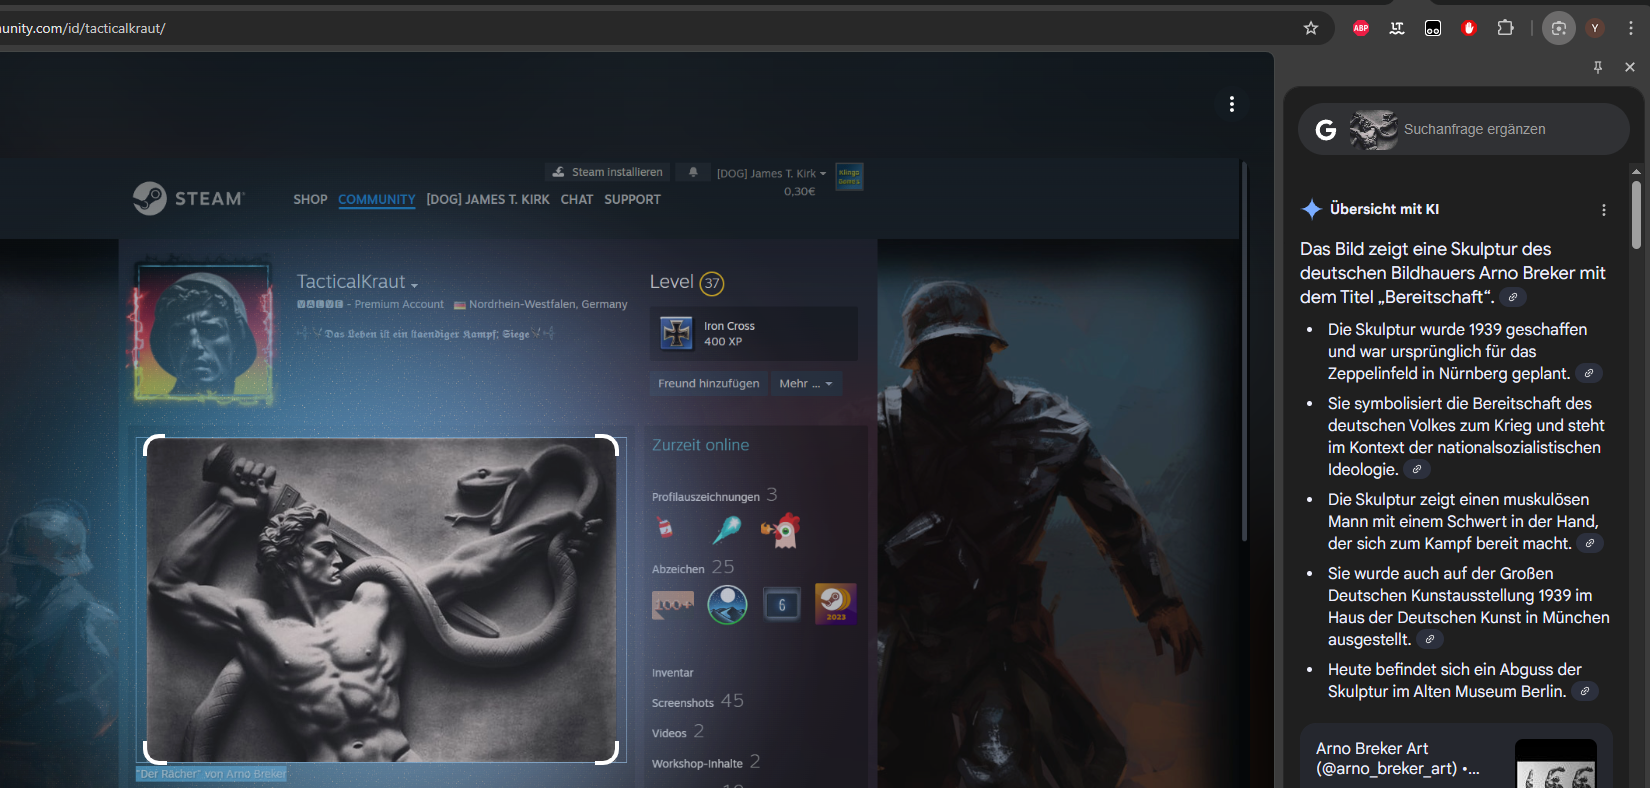Click the bookmark star icon in address bar
1650x788 pixels.
coord(1311,28)
